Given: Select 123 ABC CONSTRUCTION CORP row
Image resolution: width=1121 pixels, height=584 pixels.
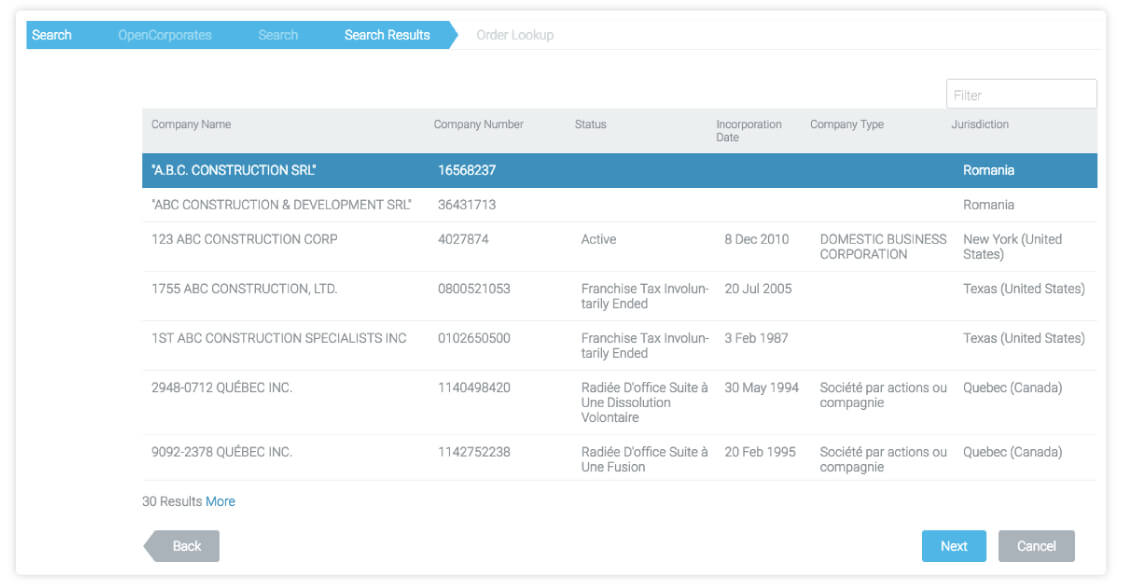Looking at the screenshot, I should tap(619, 247).
